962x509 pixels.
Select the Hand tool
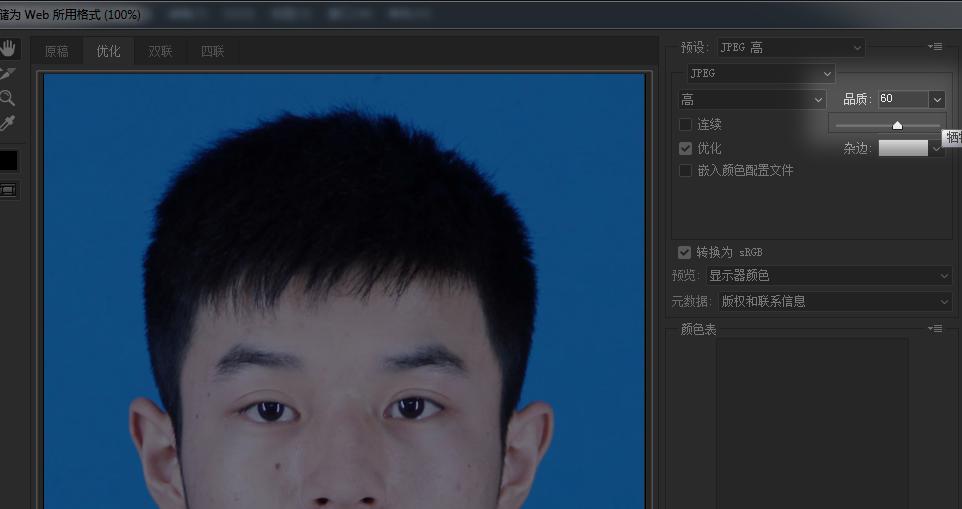(x=7, y=48)
